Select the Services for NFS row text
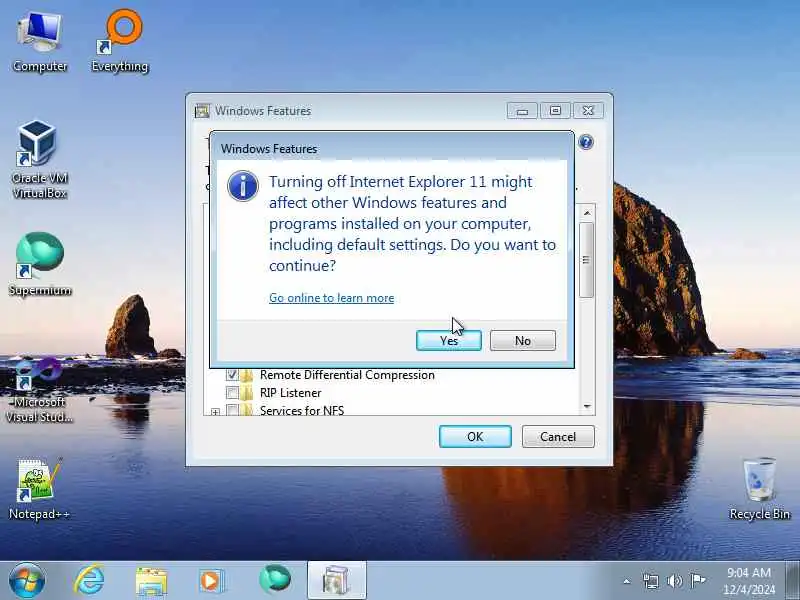The image size is (800, 600). click(302, 410)
